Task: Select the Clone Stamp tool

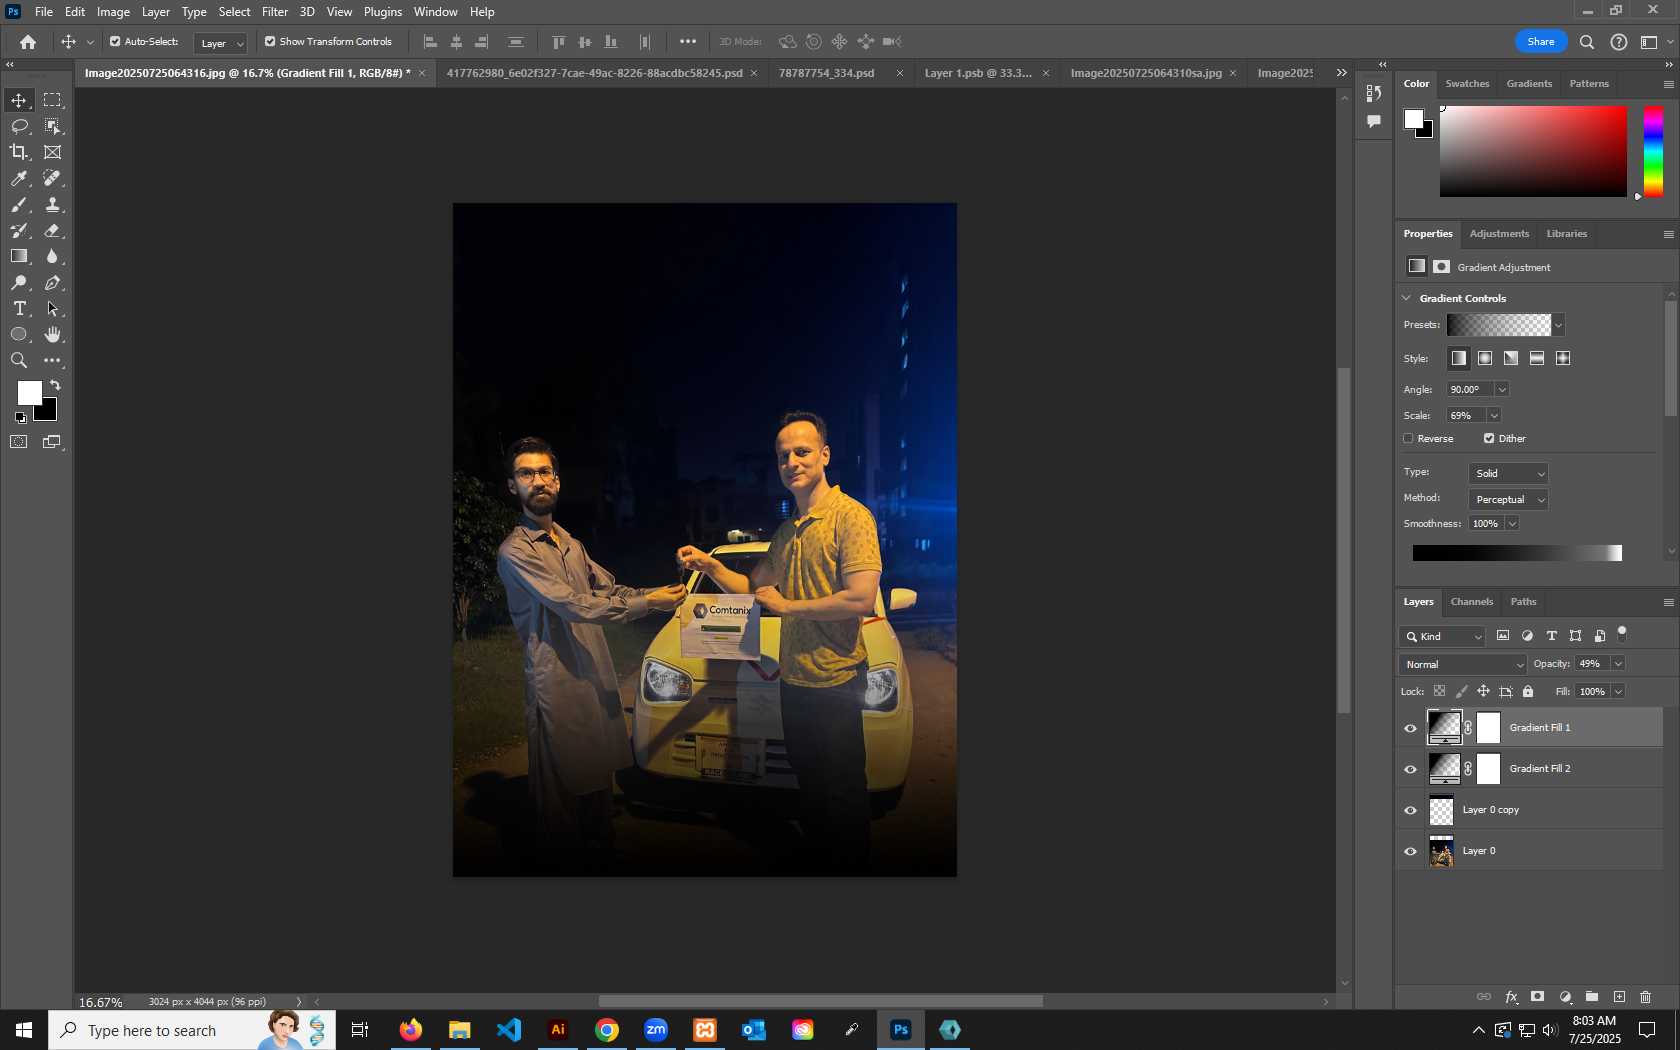Action: (x=52, y=204)
